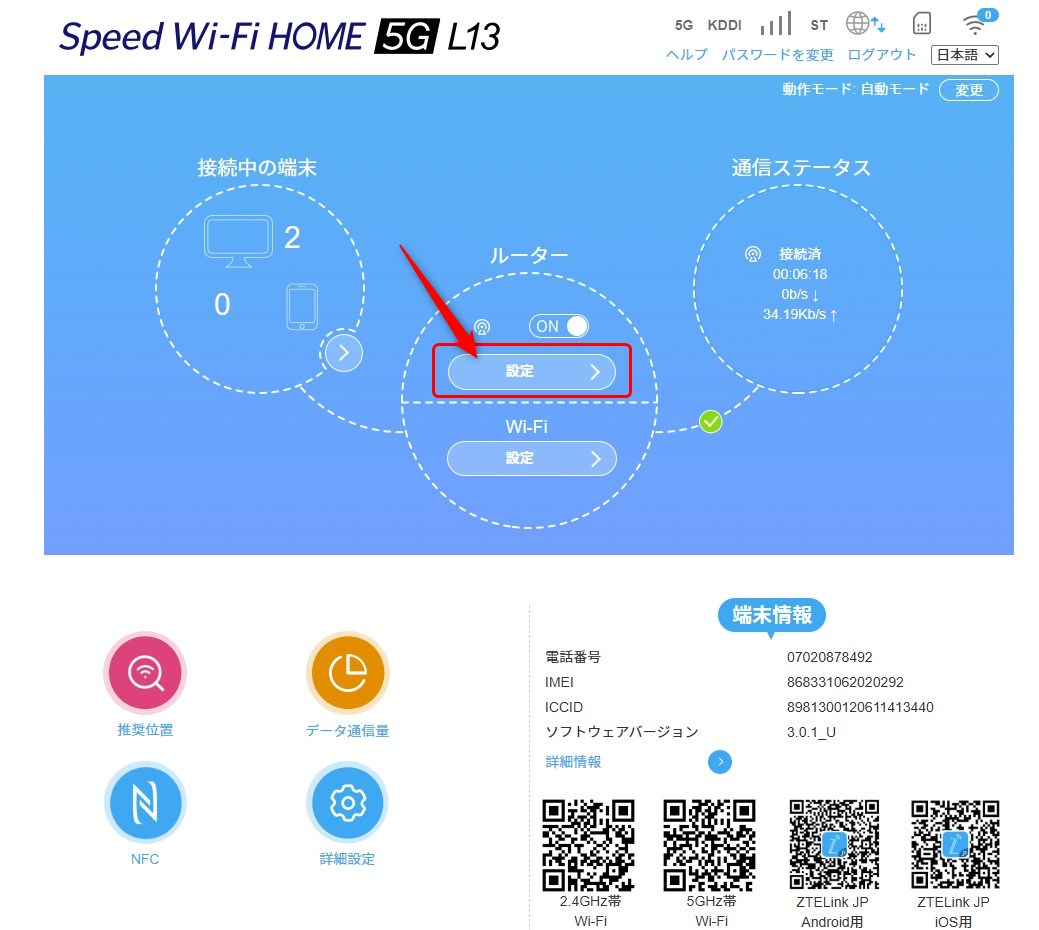Expand 詳細情報 with the blue arrow

click(x=720, y=762)
